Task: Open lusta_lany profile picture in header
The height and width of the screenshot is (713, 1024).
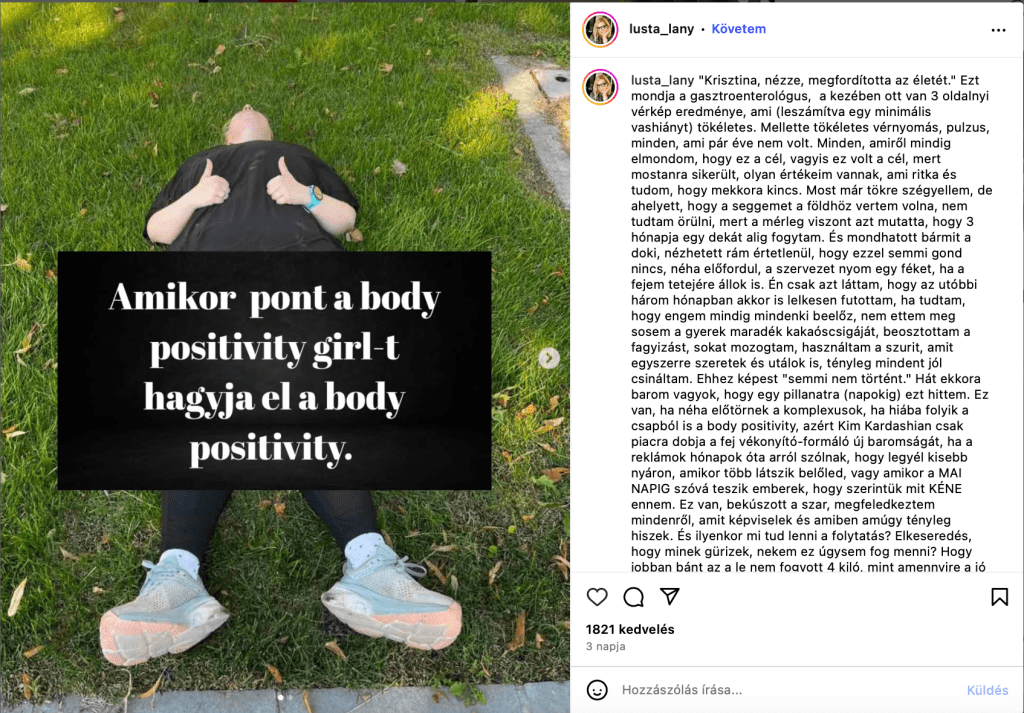Action: (x=600, y=29)
